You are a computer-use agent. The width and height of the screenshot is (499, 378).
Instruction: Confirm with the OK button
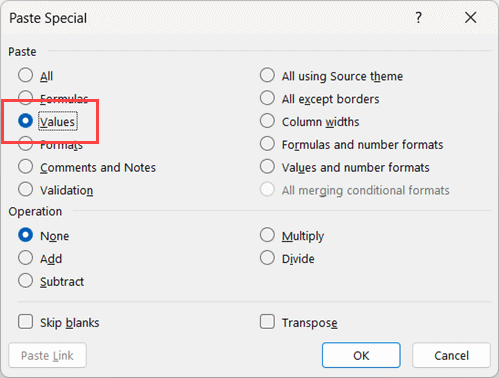(x=361, y=355)
